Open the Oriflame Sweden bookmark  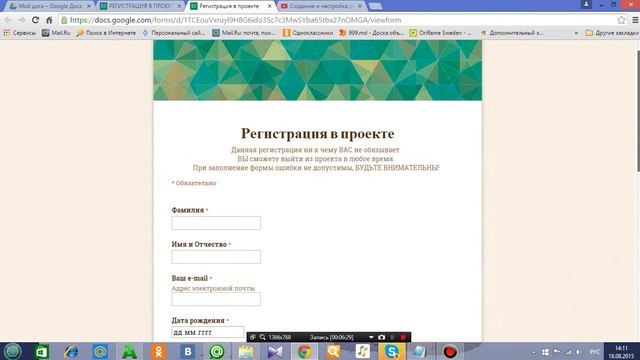click(440, 33)
